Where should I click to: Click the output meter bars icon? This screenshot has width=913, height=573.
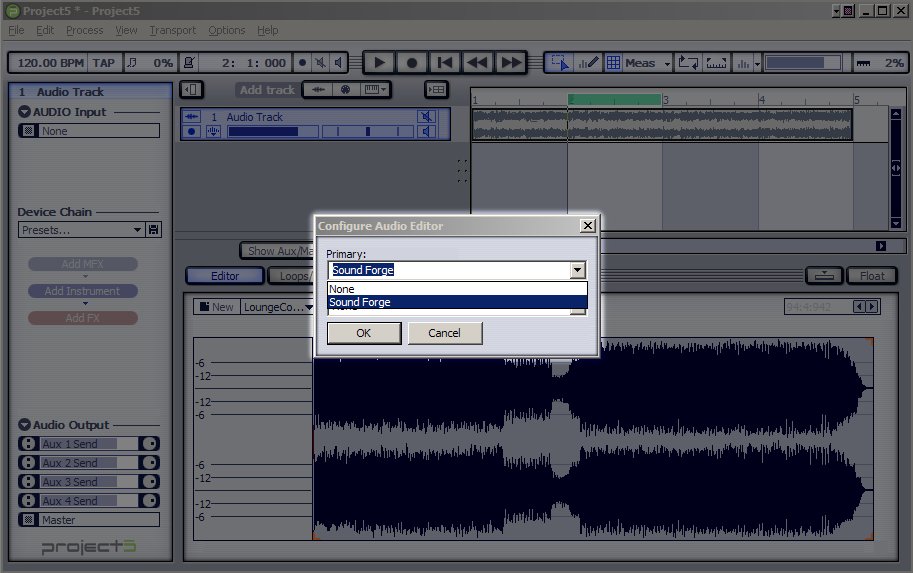[743, 63]
